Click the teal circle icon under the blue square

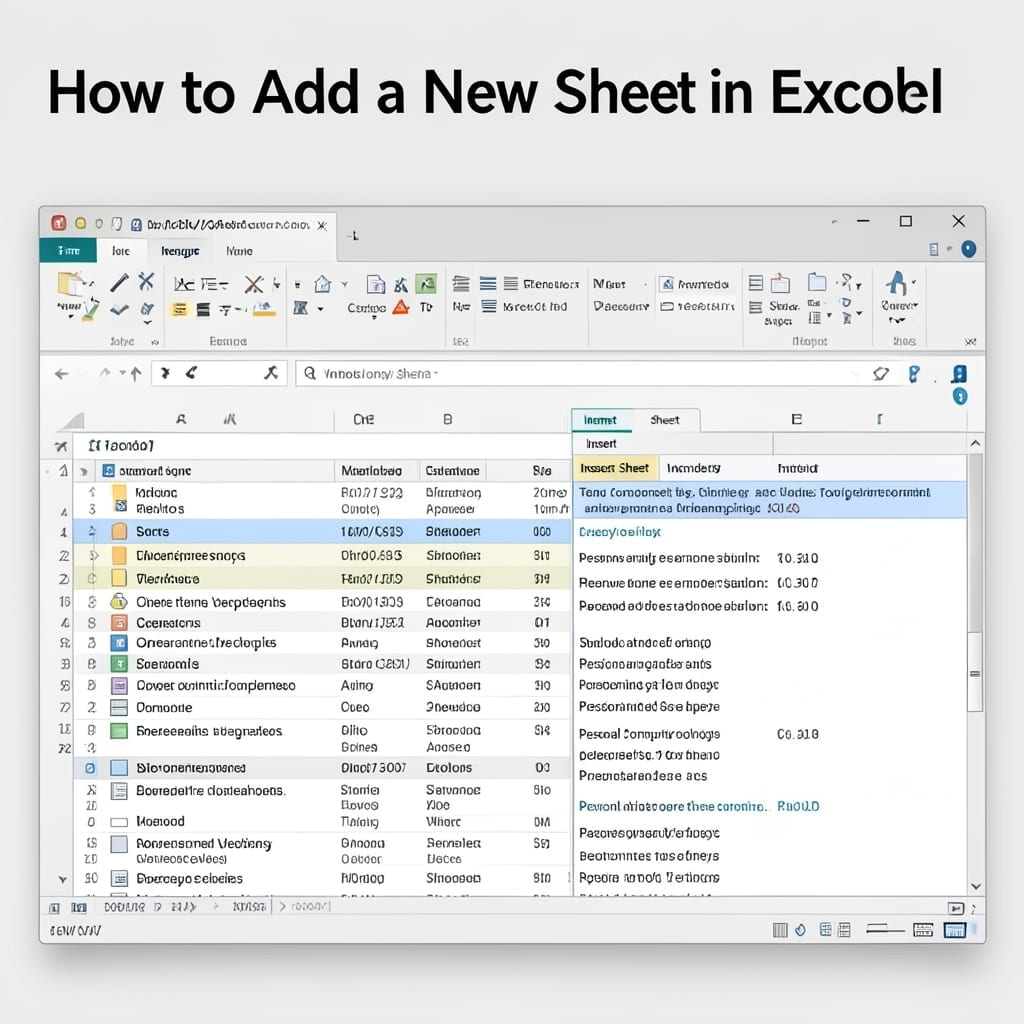click(x=959, y=396)
